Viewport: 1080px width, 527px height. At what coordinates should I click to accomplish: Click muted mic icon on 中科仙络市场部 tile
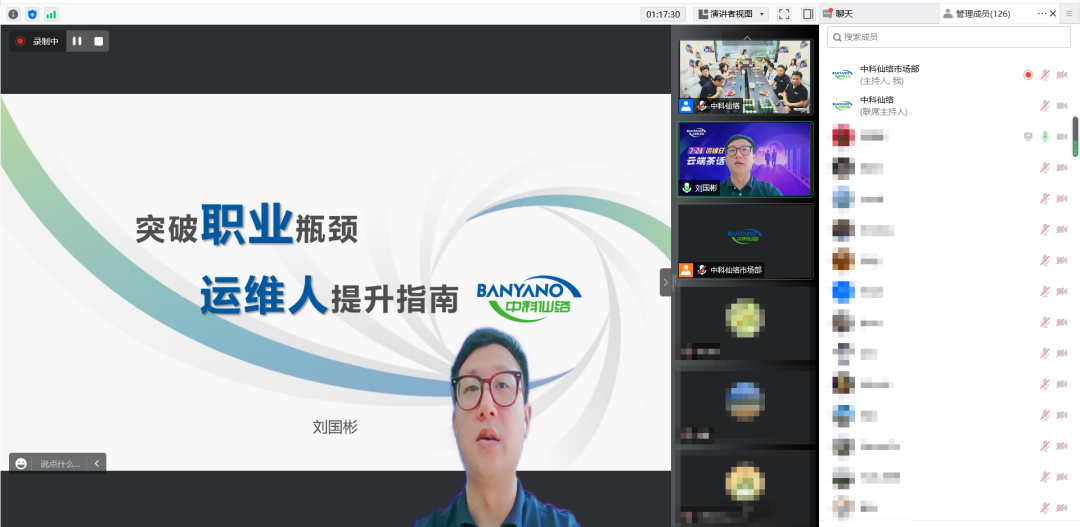tap(702, 270)
